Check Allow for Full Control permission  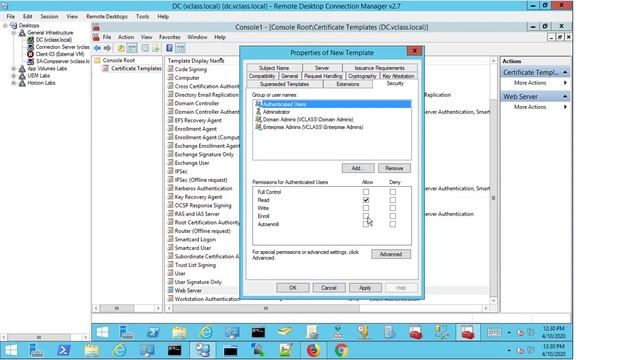tap(366, 191)
